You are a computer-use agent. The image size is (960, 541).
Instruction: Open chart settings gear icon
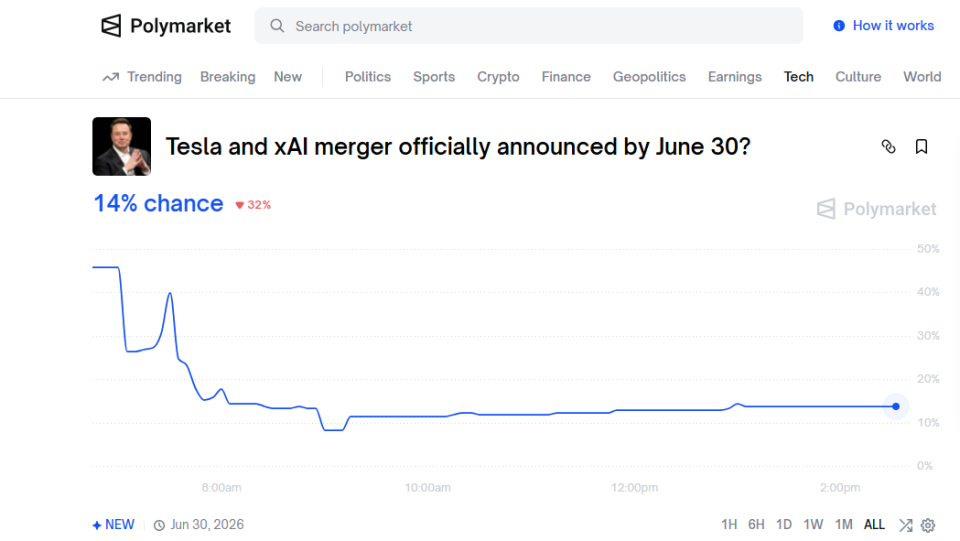(x=928, y=525)
